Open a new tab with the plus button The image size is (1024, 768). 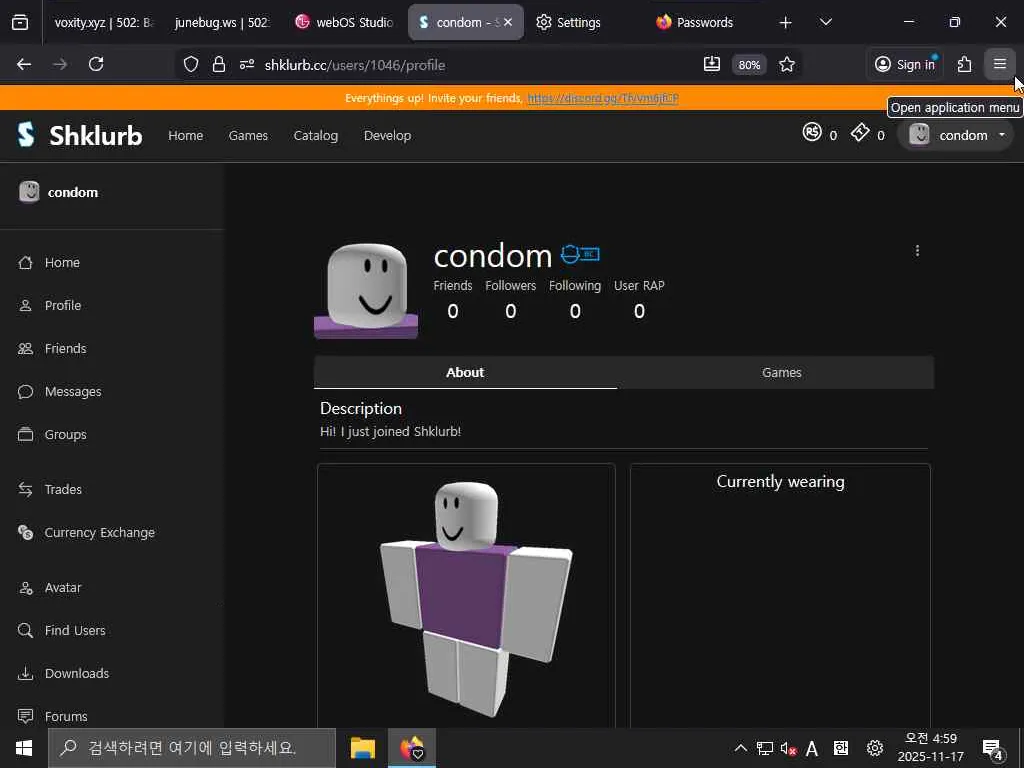(786, 22)
